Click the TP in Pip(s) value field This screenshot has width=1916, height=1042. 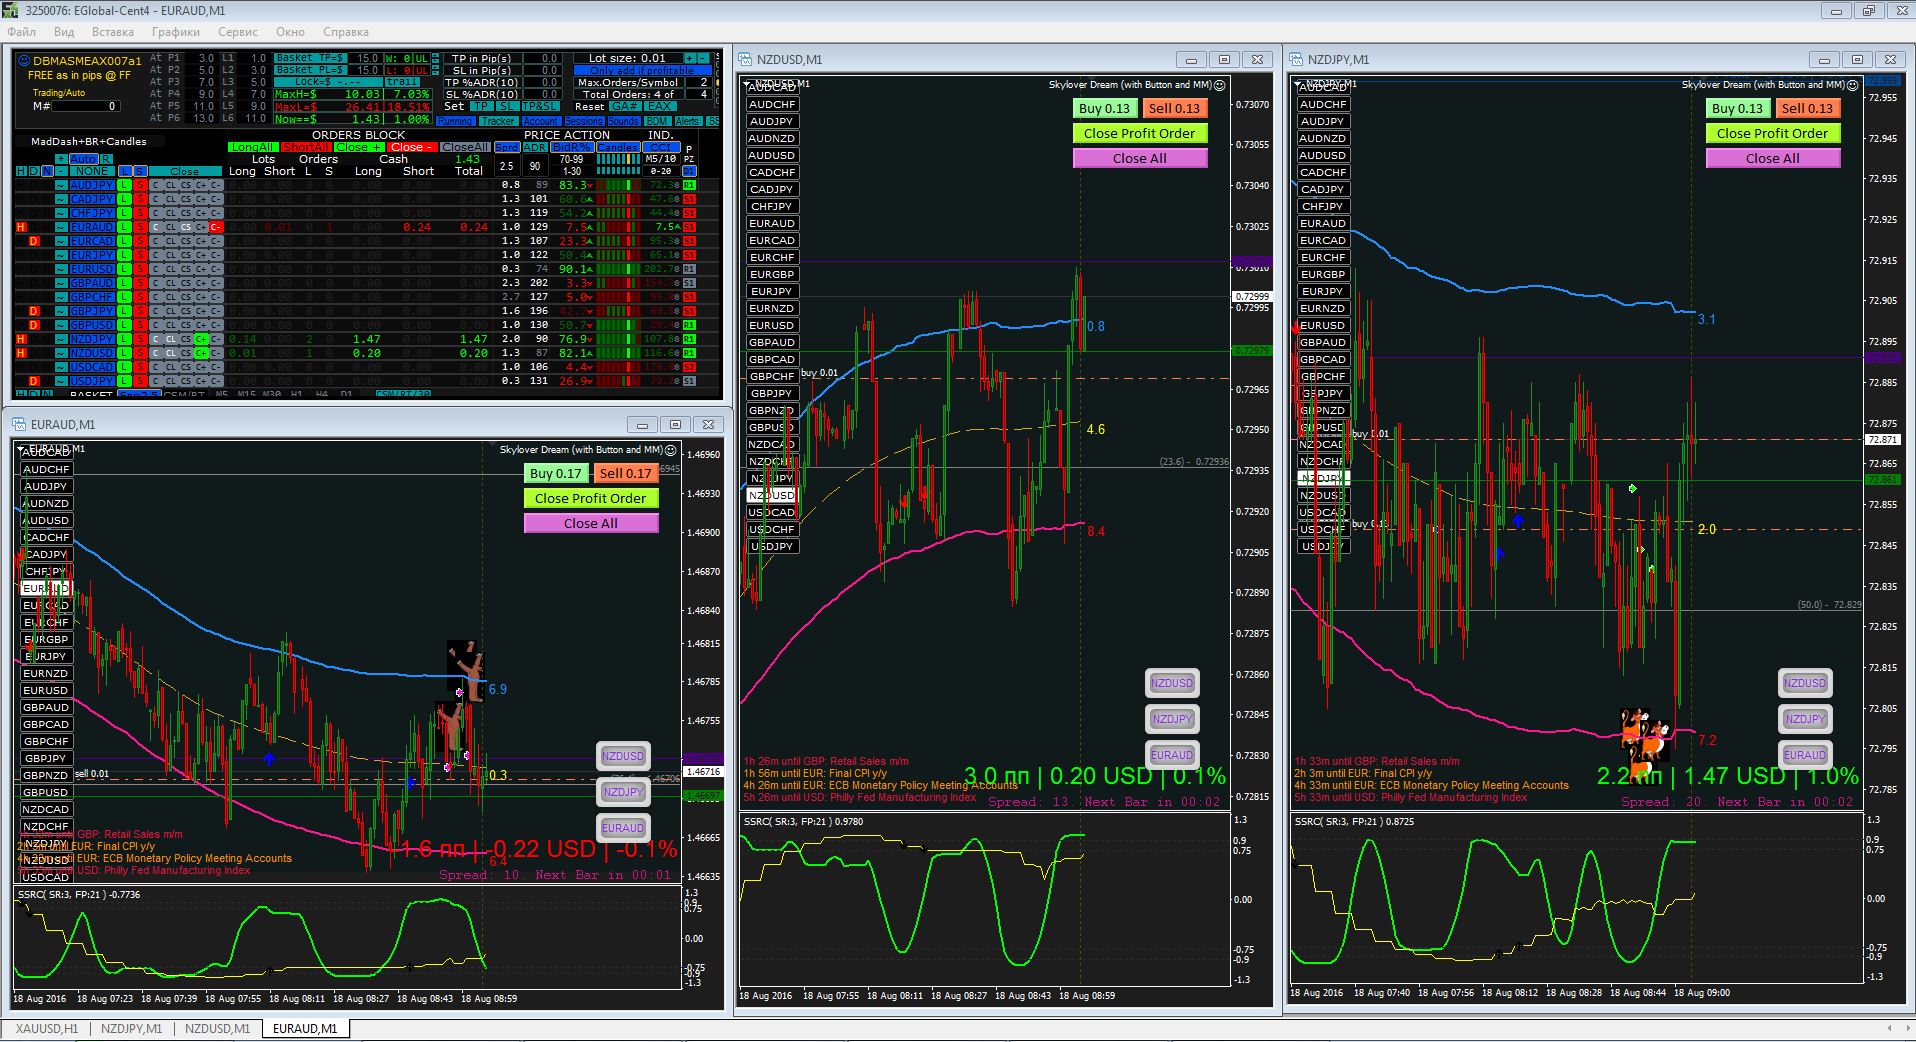click(543, 58)
